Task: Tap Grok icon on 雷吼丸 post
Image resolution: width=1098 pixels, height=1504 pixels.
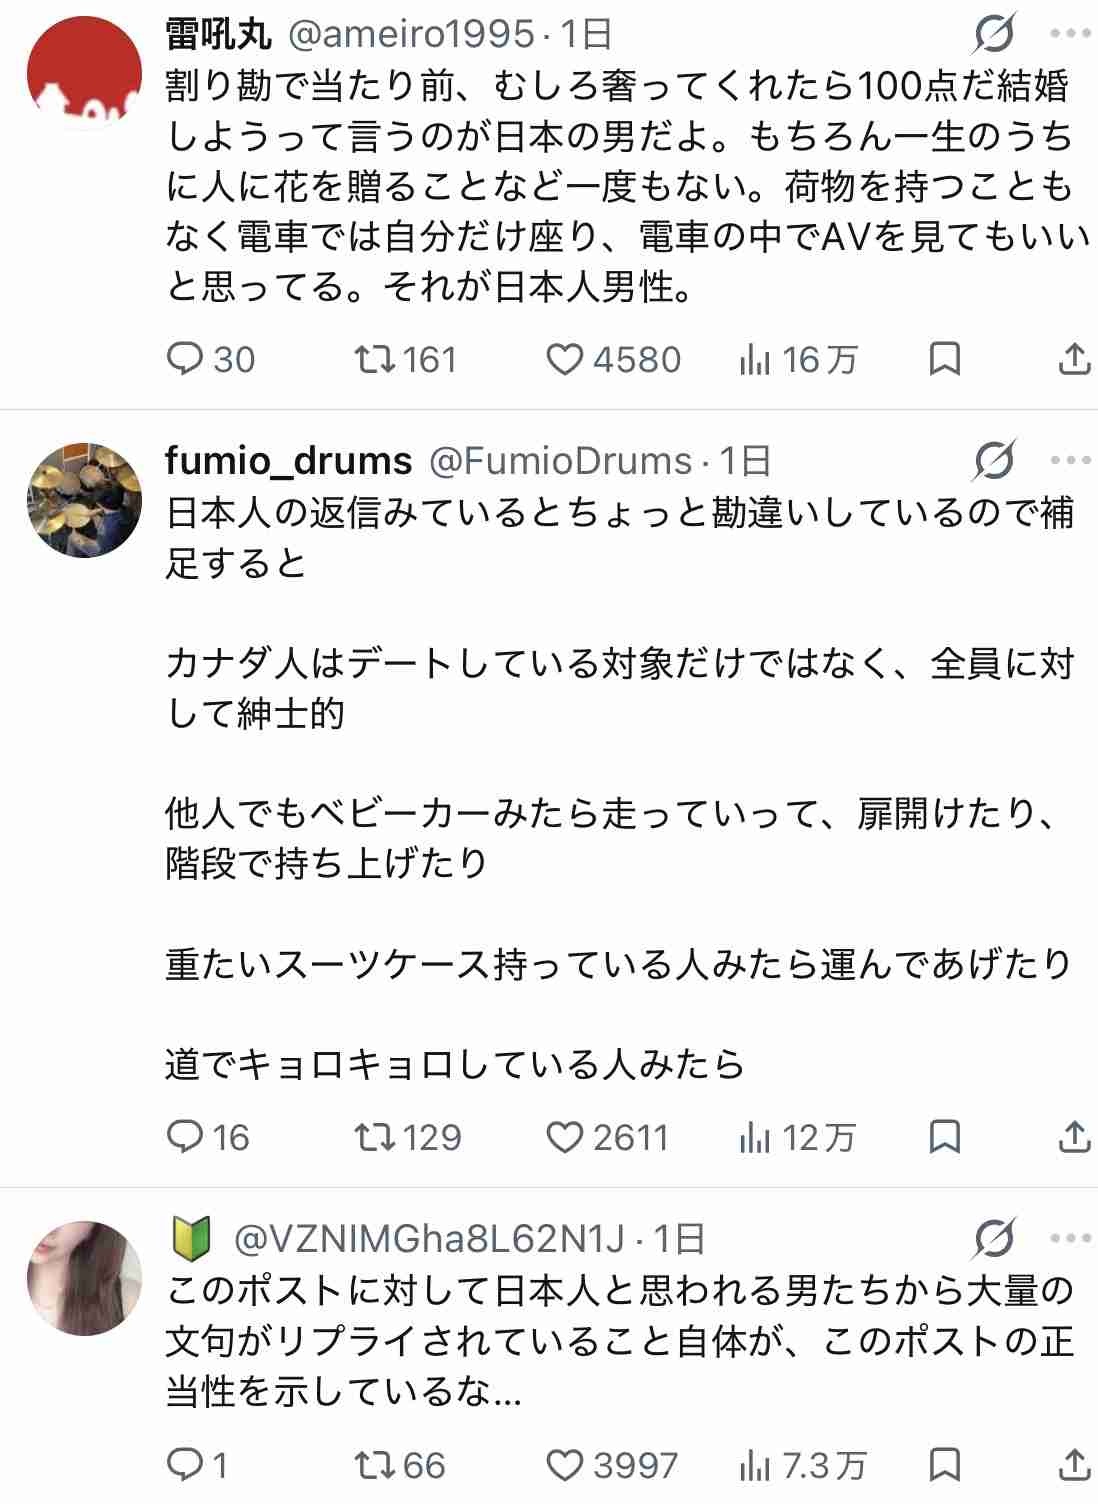Action: [994, 35]
